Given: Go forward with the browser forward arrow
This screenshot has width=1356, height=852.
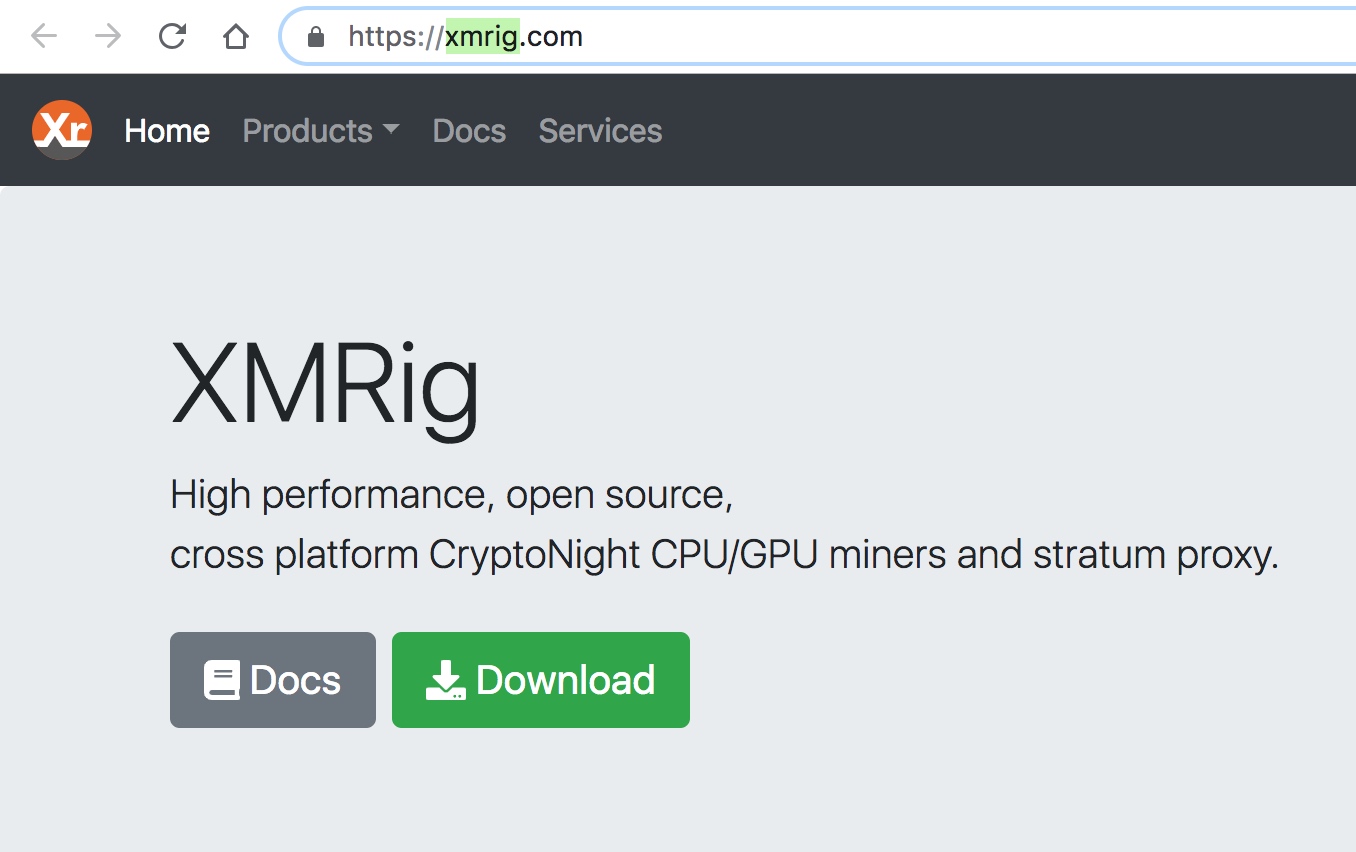Looking at the screenshot, I should click(107, 37).
